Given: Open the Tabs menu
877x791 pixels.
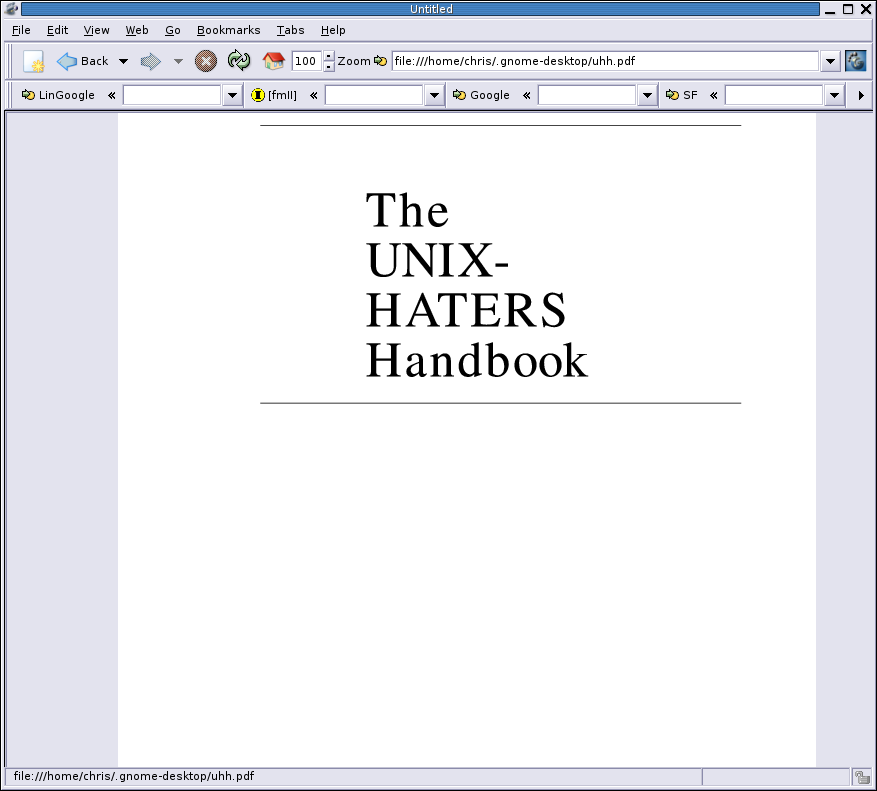Looking at the screenshot, I should (290, 30).
